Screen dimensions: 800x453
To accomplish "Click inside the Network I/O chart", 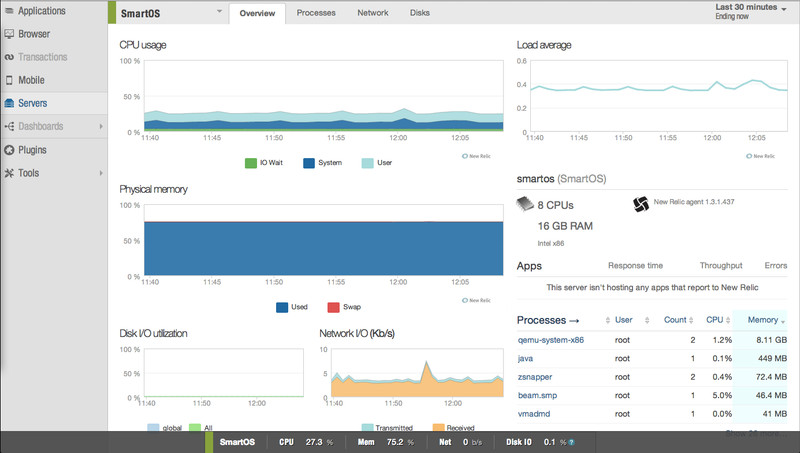I will tap(417, 373).
